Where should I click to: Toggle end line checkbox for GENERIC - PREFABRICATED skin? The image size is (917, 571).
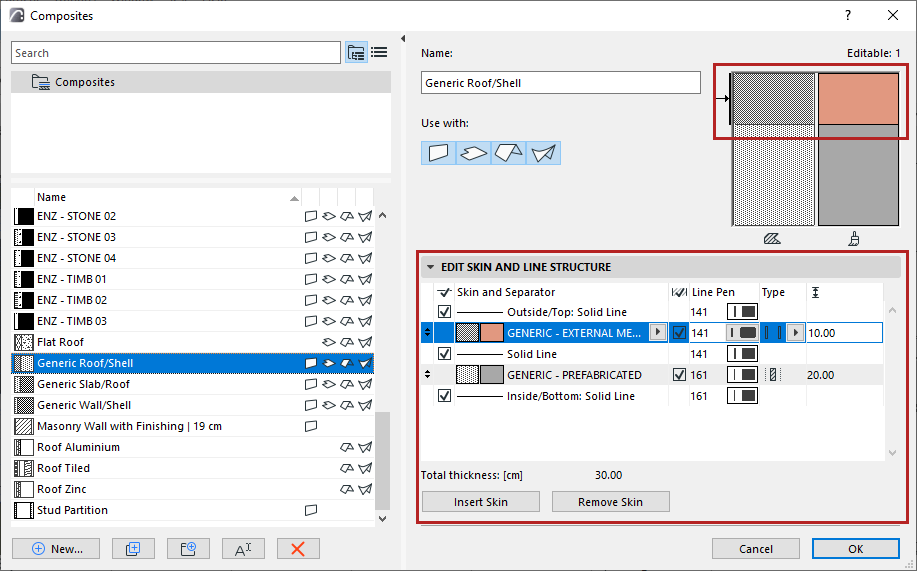click(x=679, y=375)
